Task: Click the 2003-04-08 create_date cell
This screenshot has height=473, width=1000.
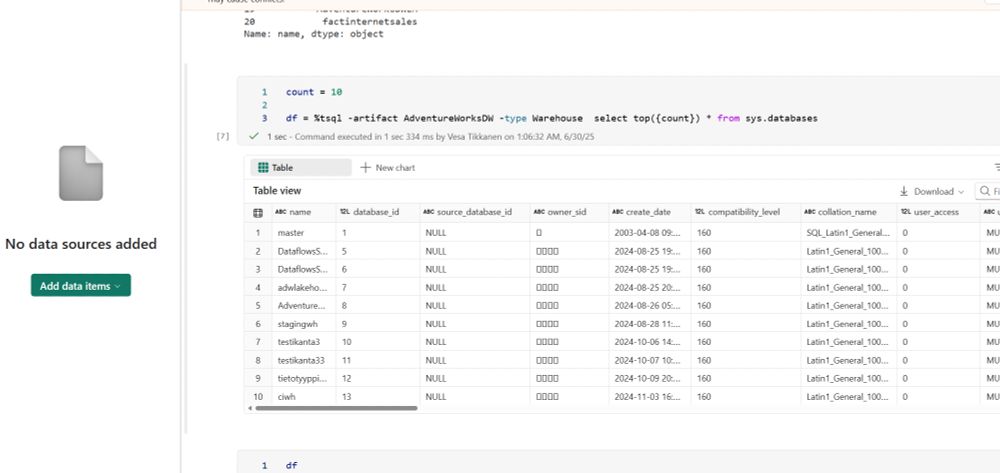Action: (x=649, y=233)
